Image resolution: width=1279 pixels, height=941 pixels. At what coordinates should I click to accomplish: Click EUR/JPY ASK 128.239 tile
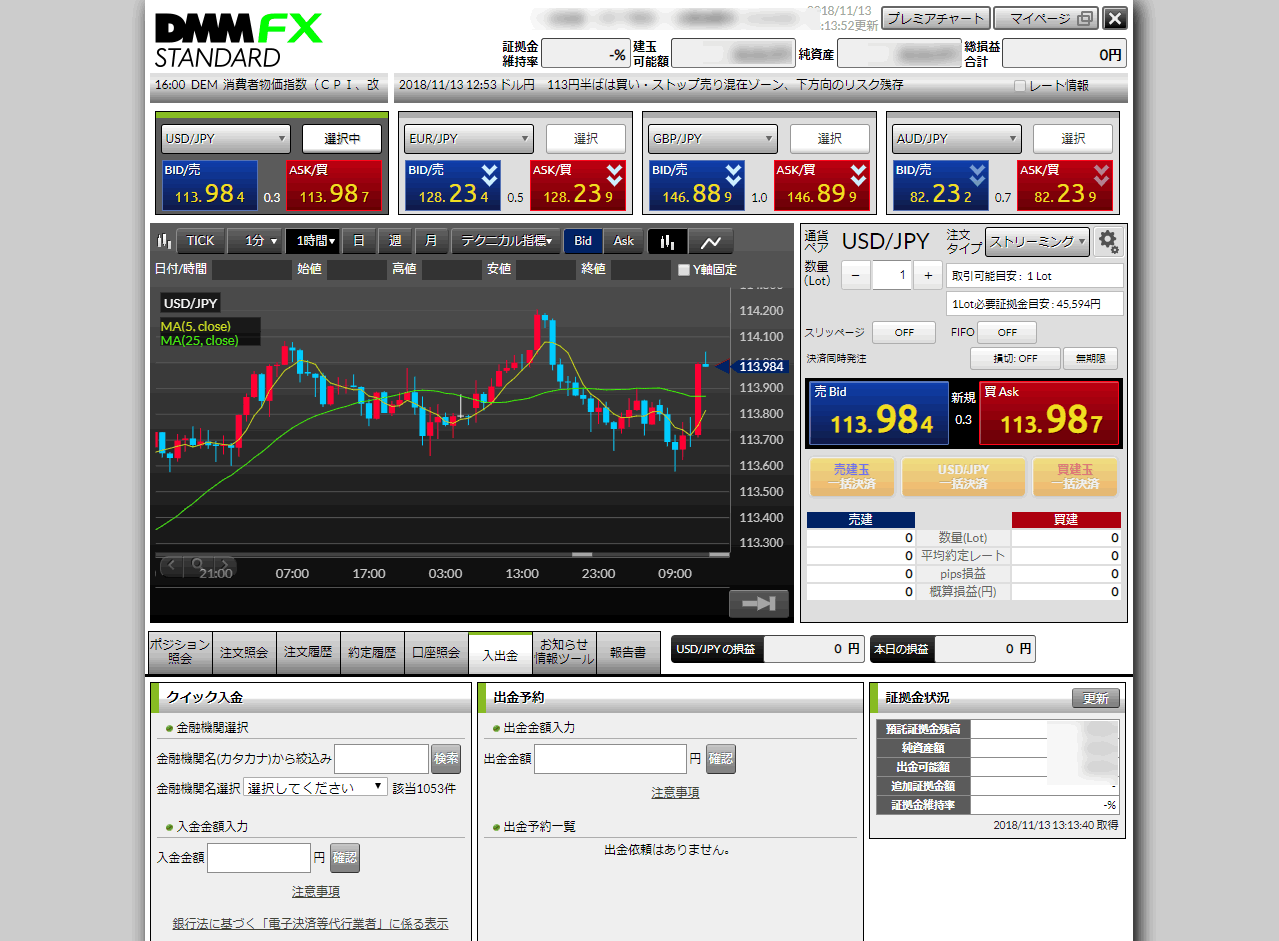click(x=577, y=185)
